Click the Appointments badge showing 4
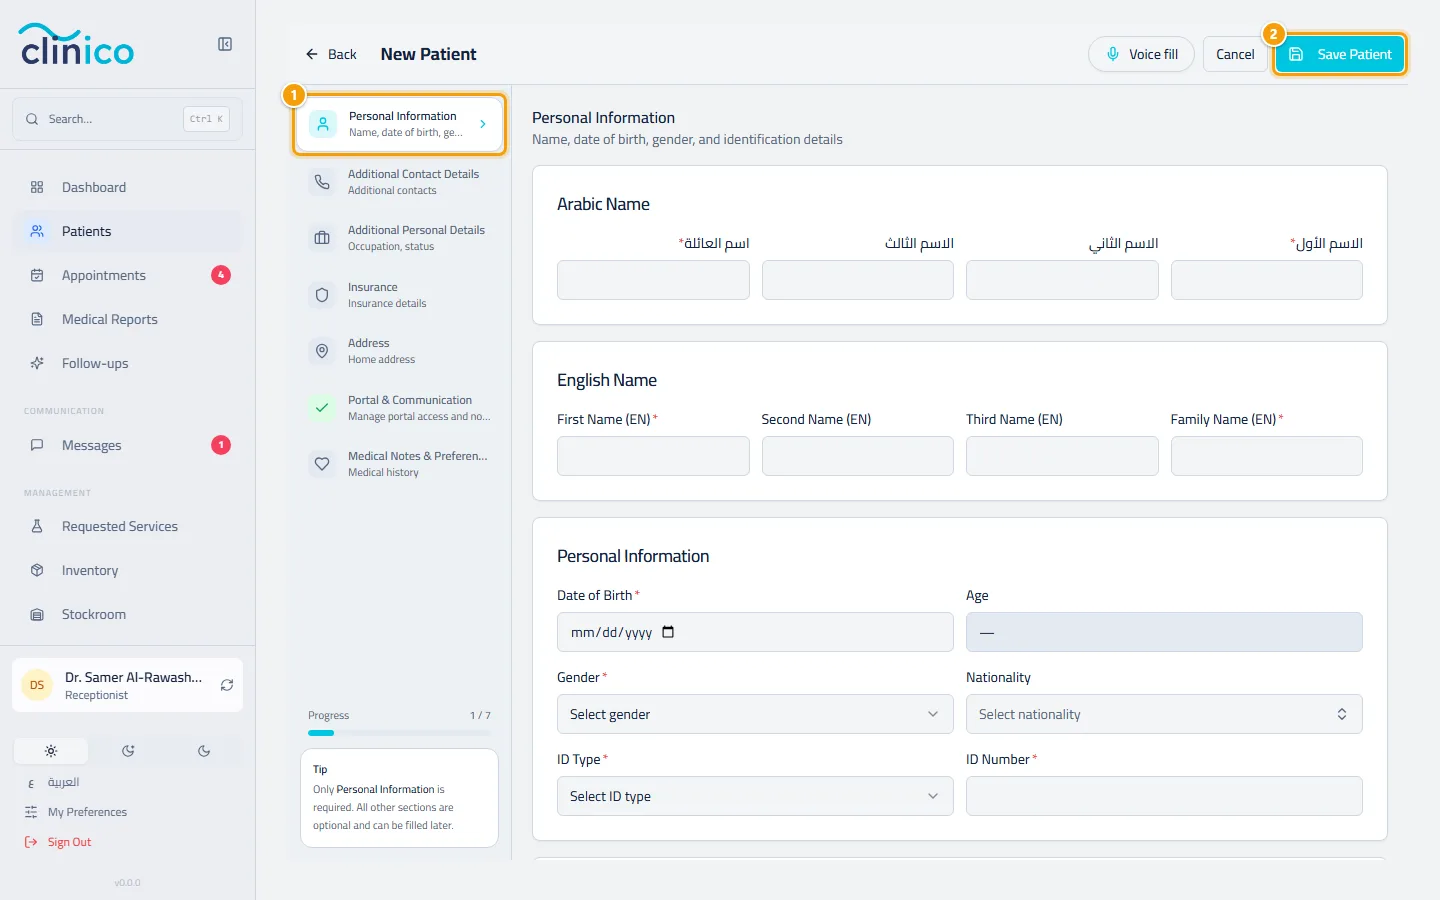This screenshot has width=1440, height=900. 221,275
